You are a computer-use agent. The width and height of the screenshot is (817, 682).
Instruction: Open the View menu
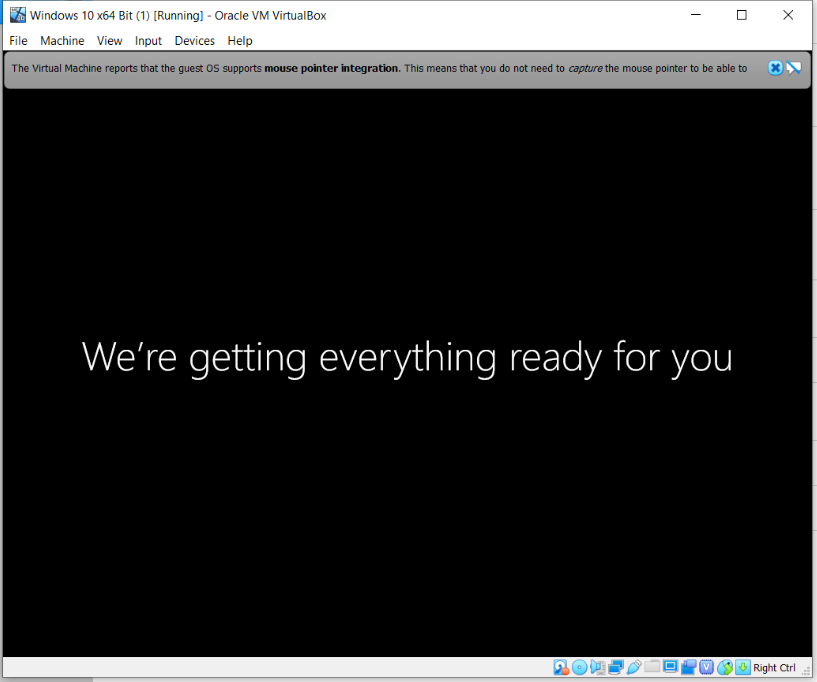(x=109, y=40)
